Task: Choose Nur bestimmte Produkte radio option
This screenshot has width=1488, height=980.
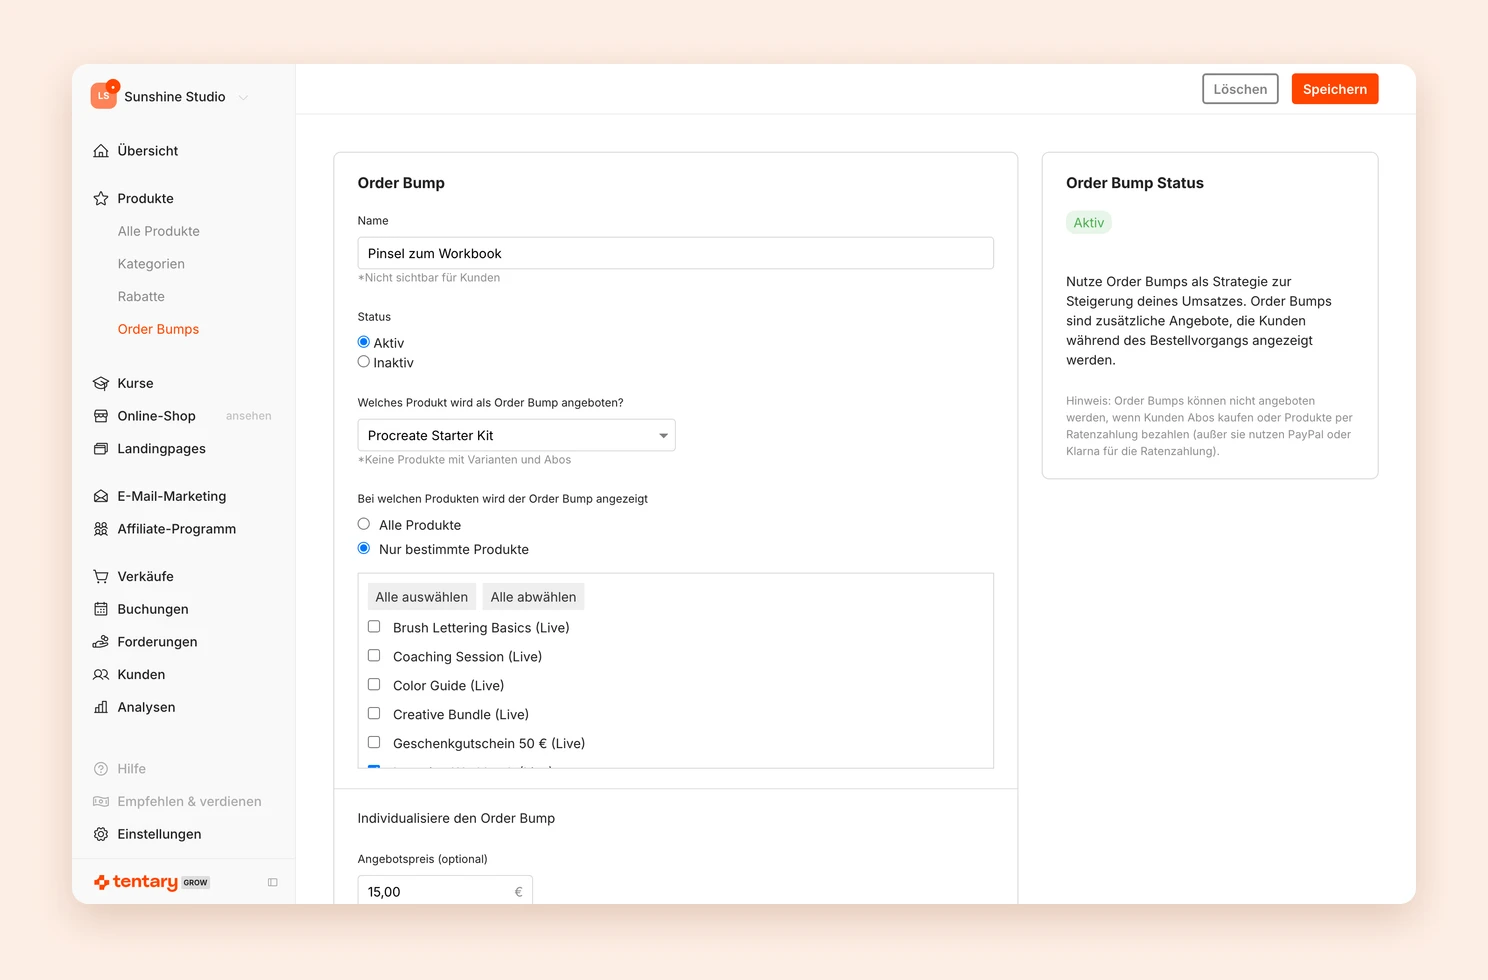Action: [x=364, y=548]
